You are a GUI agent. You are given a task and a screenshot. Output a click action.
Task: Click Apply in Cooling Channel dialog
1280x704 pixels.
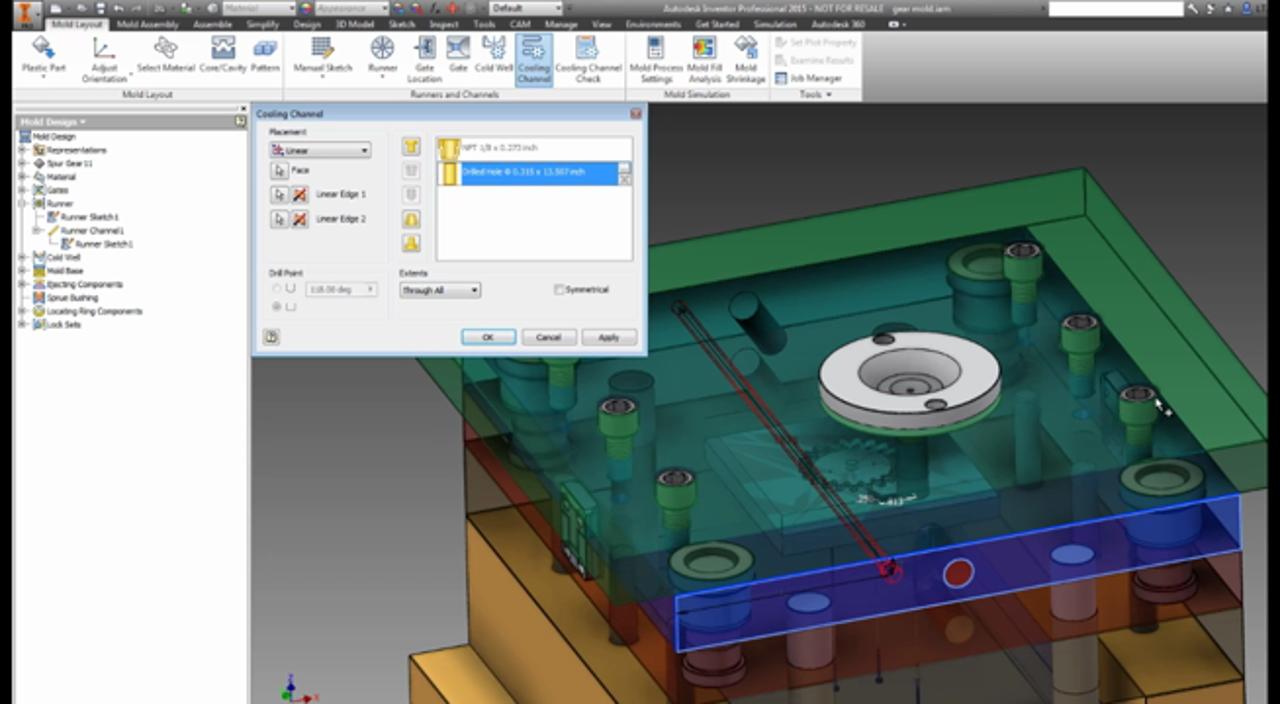(608, 337)
